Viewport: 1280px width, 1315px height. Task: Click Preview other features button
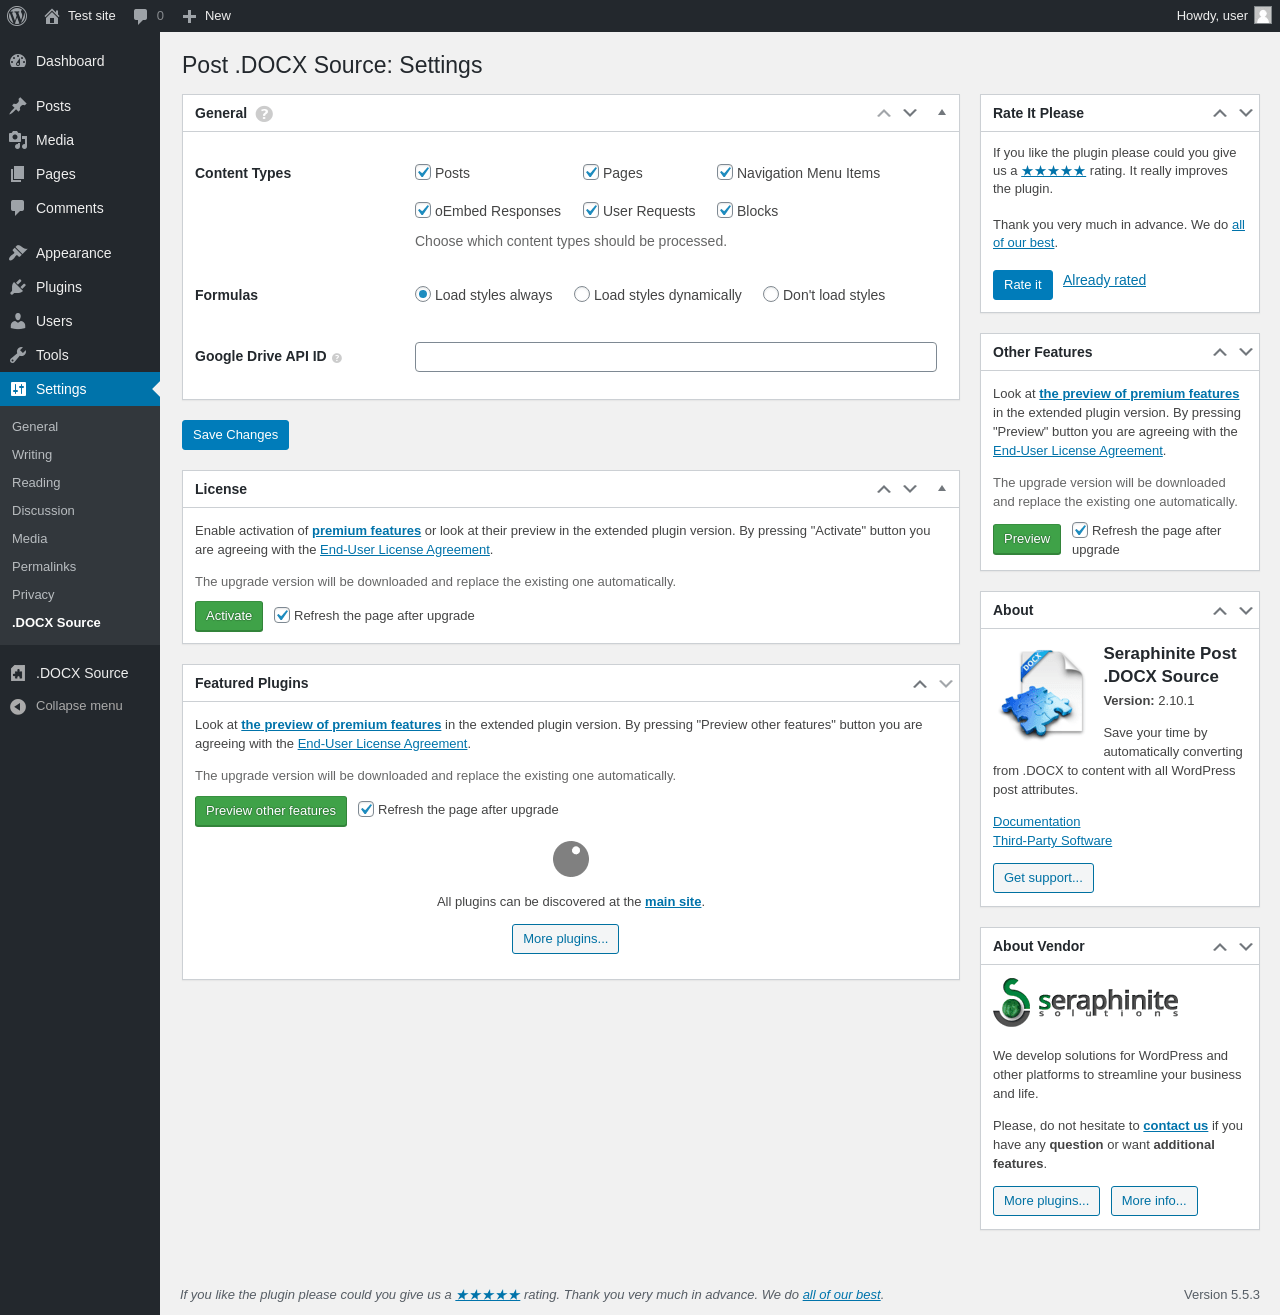(271, 811)
